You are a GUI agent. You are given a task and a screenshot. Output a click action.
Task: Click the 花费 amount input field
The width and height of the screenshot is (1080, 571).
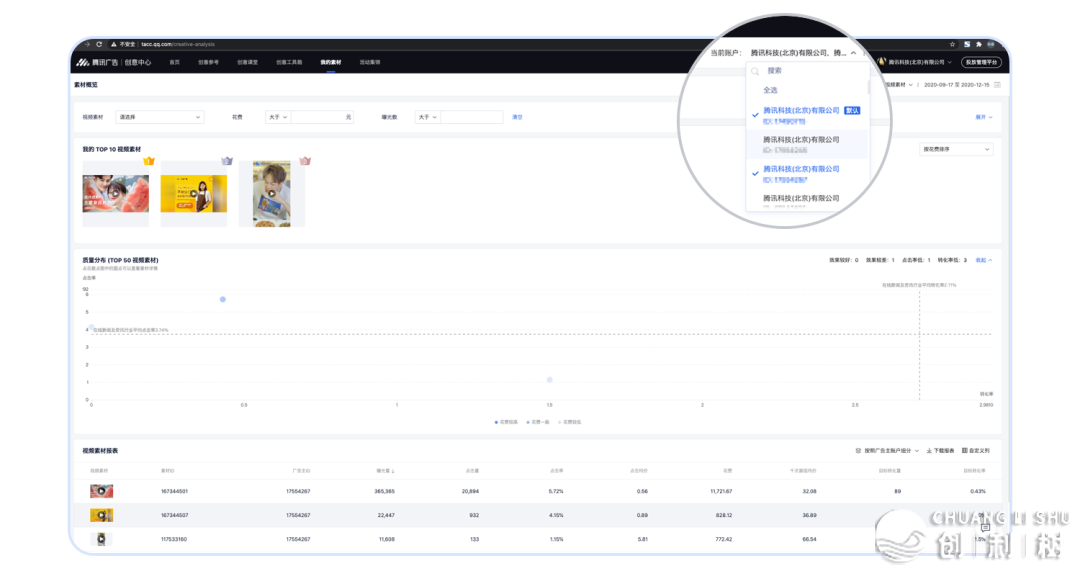coord(320,117)
